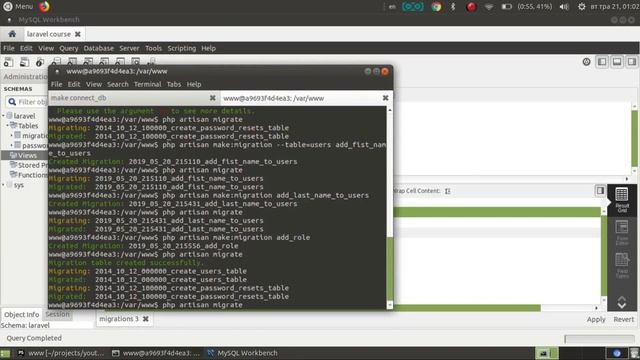This screenshot has width=640, height=360.
Task: Click the new SQL tab toolbar icon
Action: pyautogui.click(x=8, y=62)
